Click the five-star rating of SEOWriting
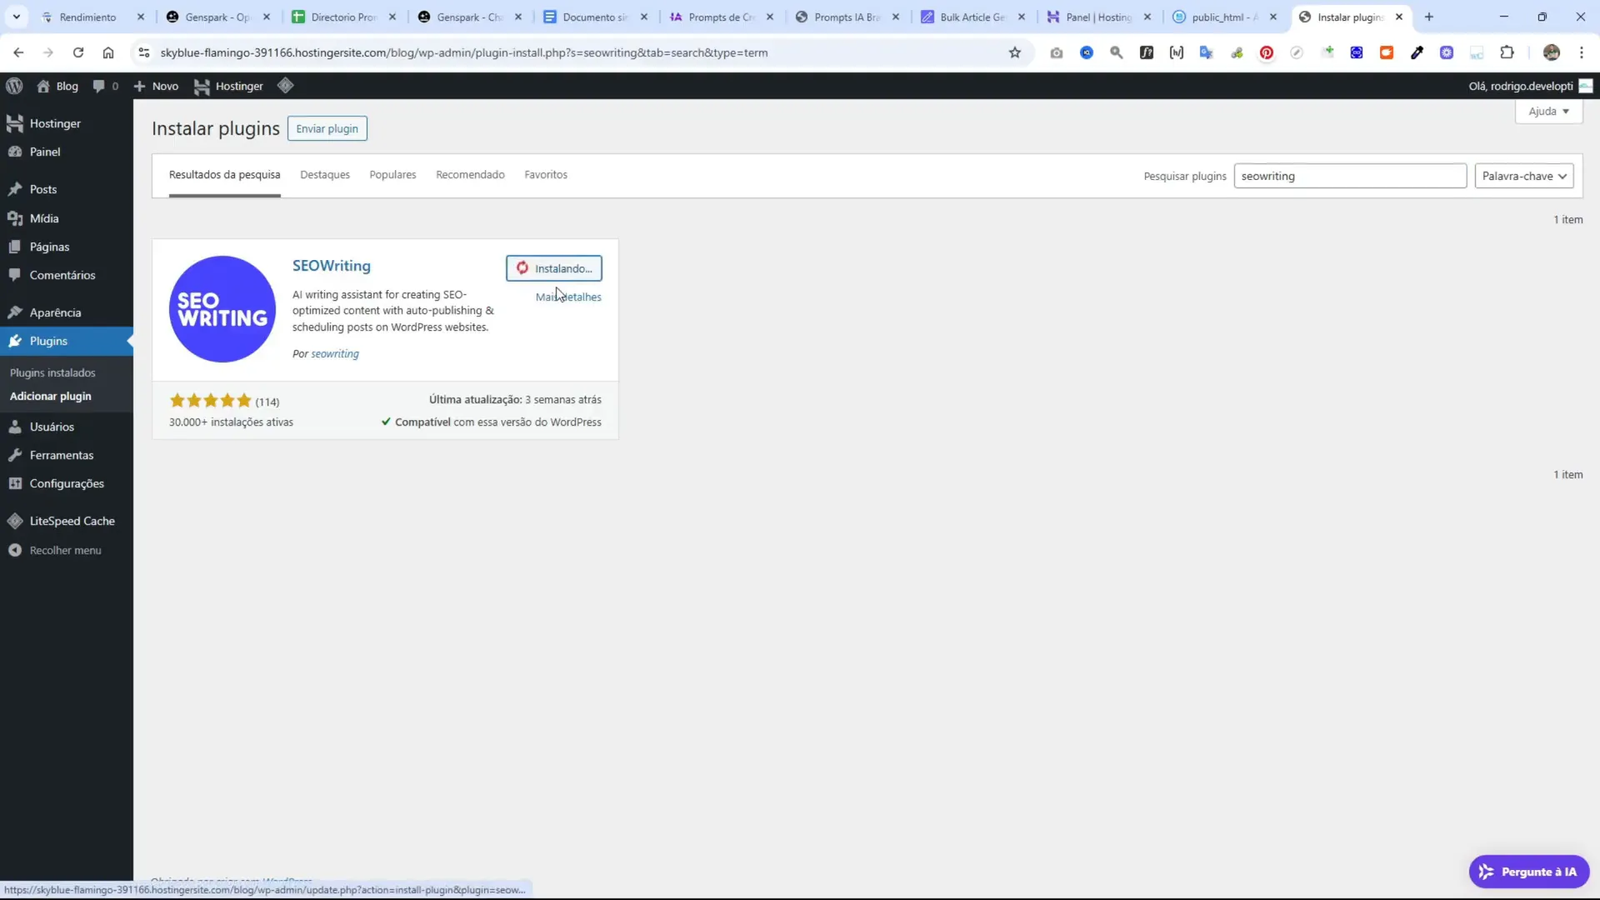 coord(210,399)
